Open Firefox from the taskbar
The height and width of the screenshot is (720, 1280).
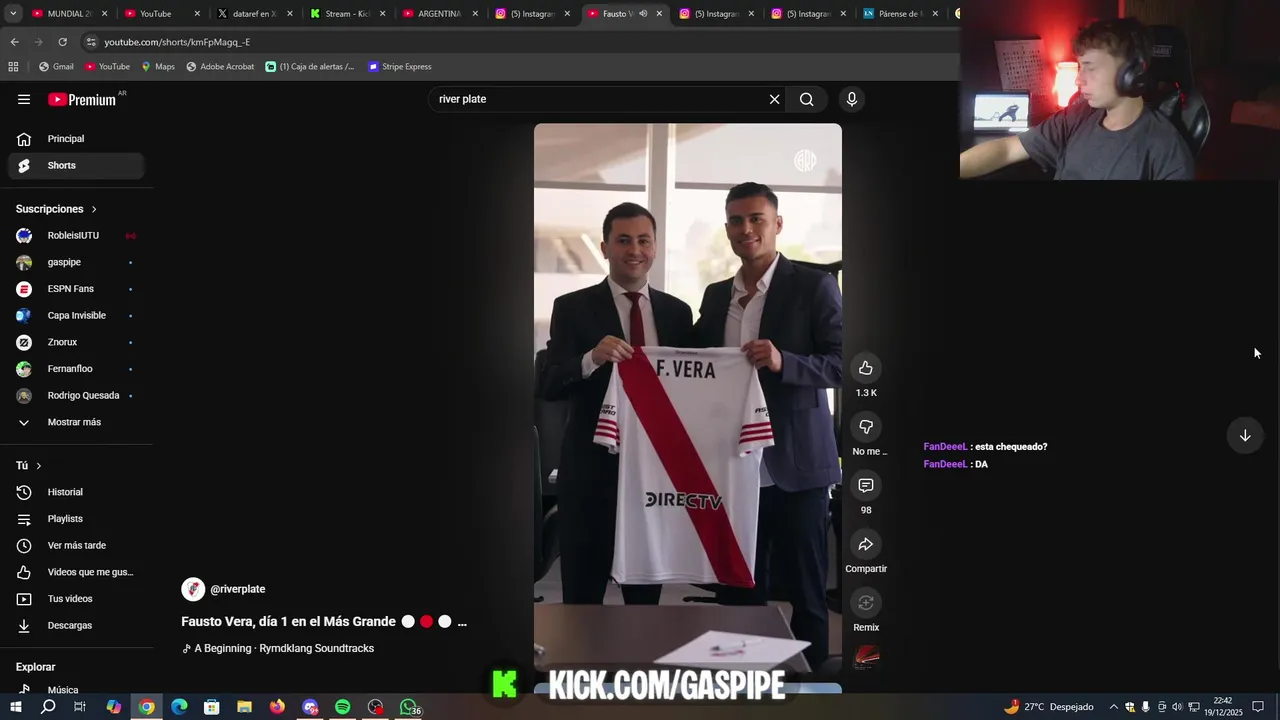(277, 707)
